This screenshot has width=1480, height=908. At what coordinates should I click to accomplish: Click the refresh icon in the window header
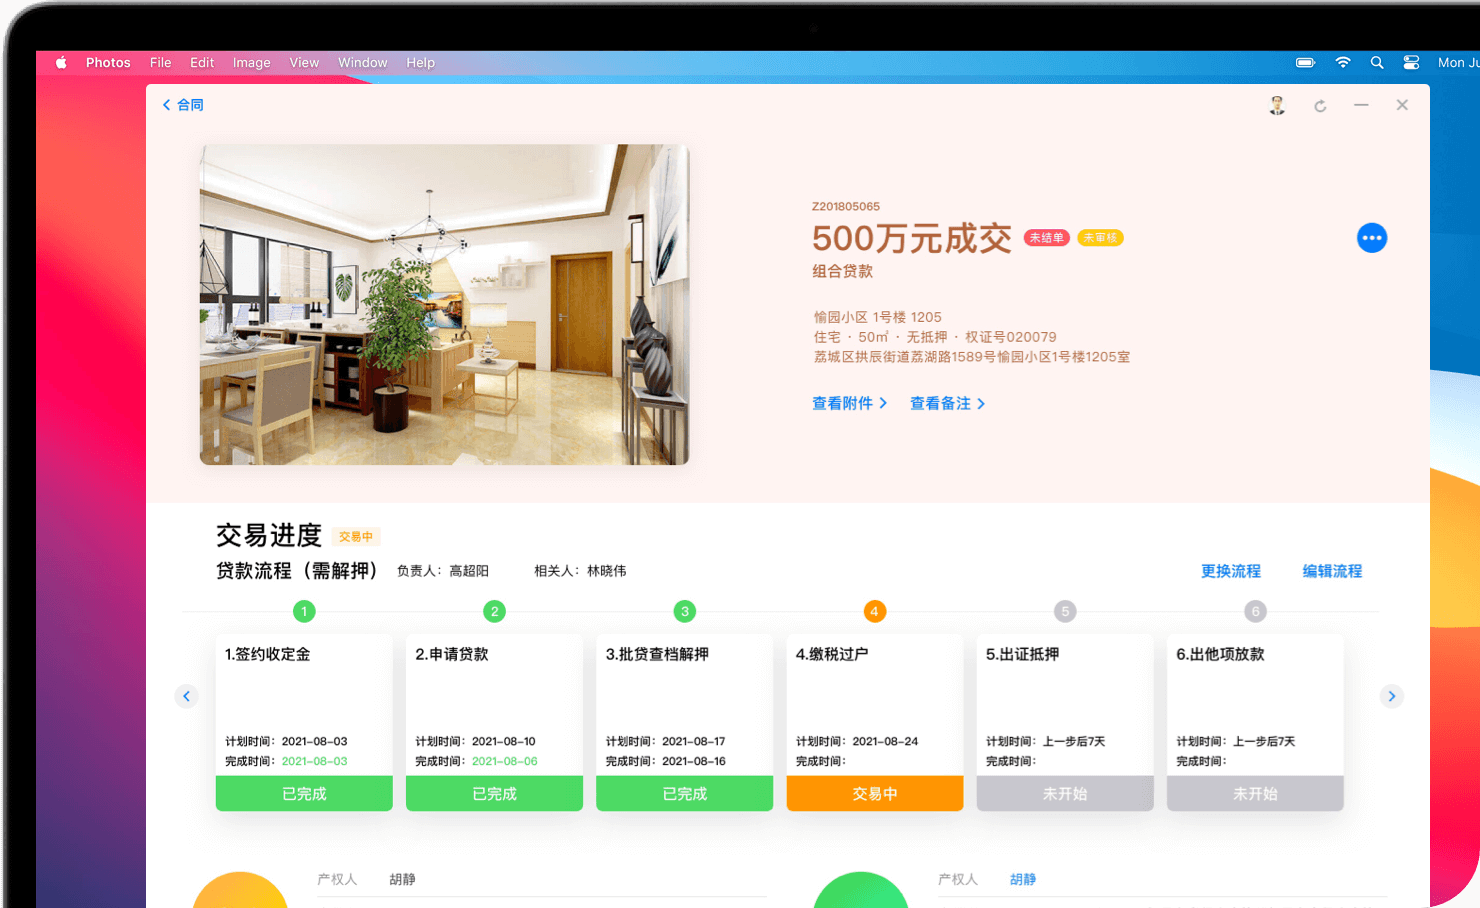tap(1320, 106)
